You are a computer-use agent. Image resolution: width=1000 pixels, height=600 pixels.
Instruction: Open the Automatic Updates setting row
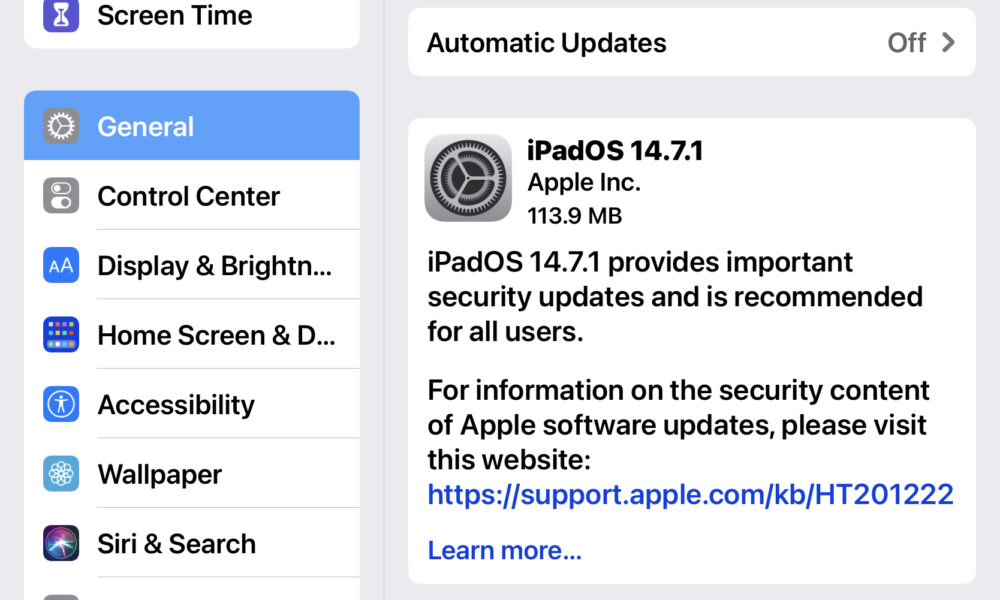(692, 42)
